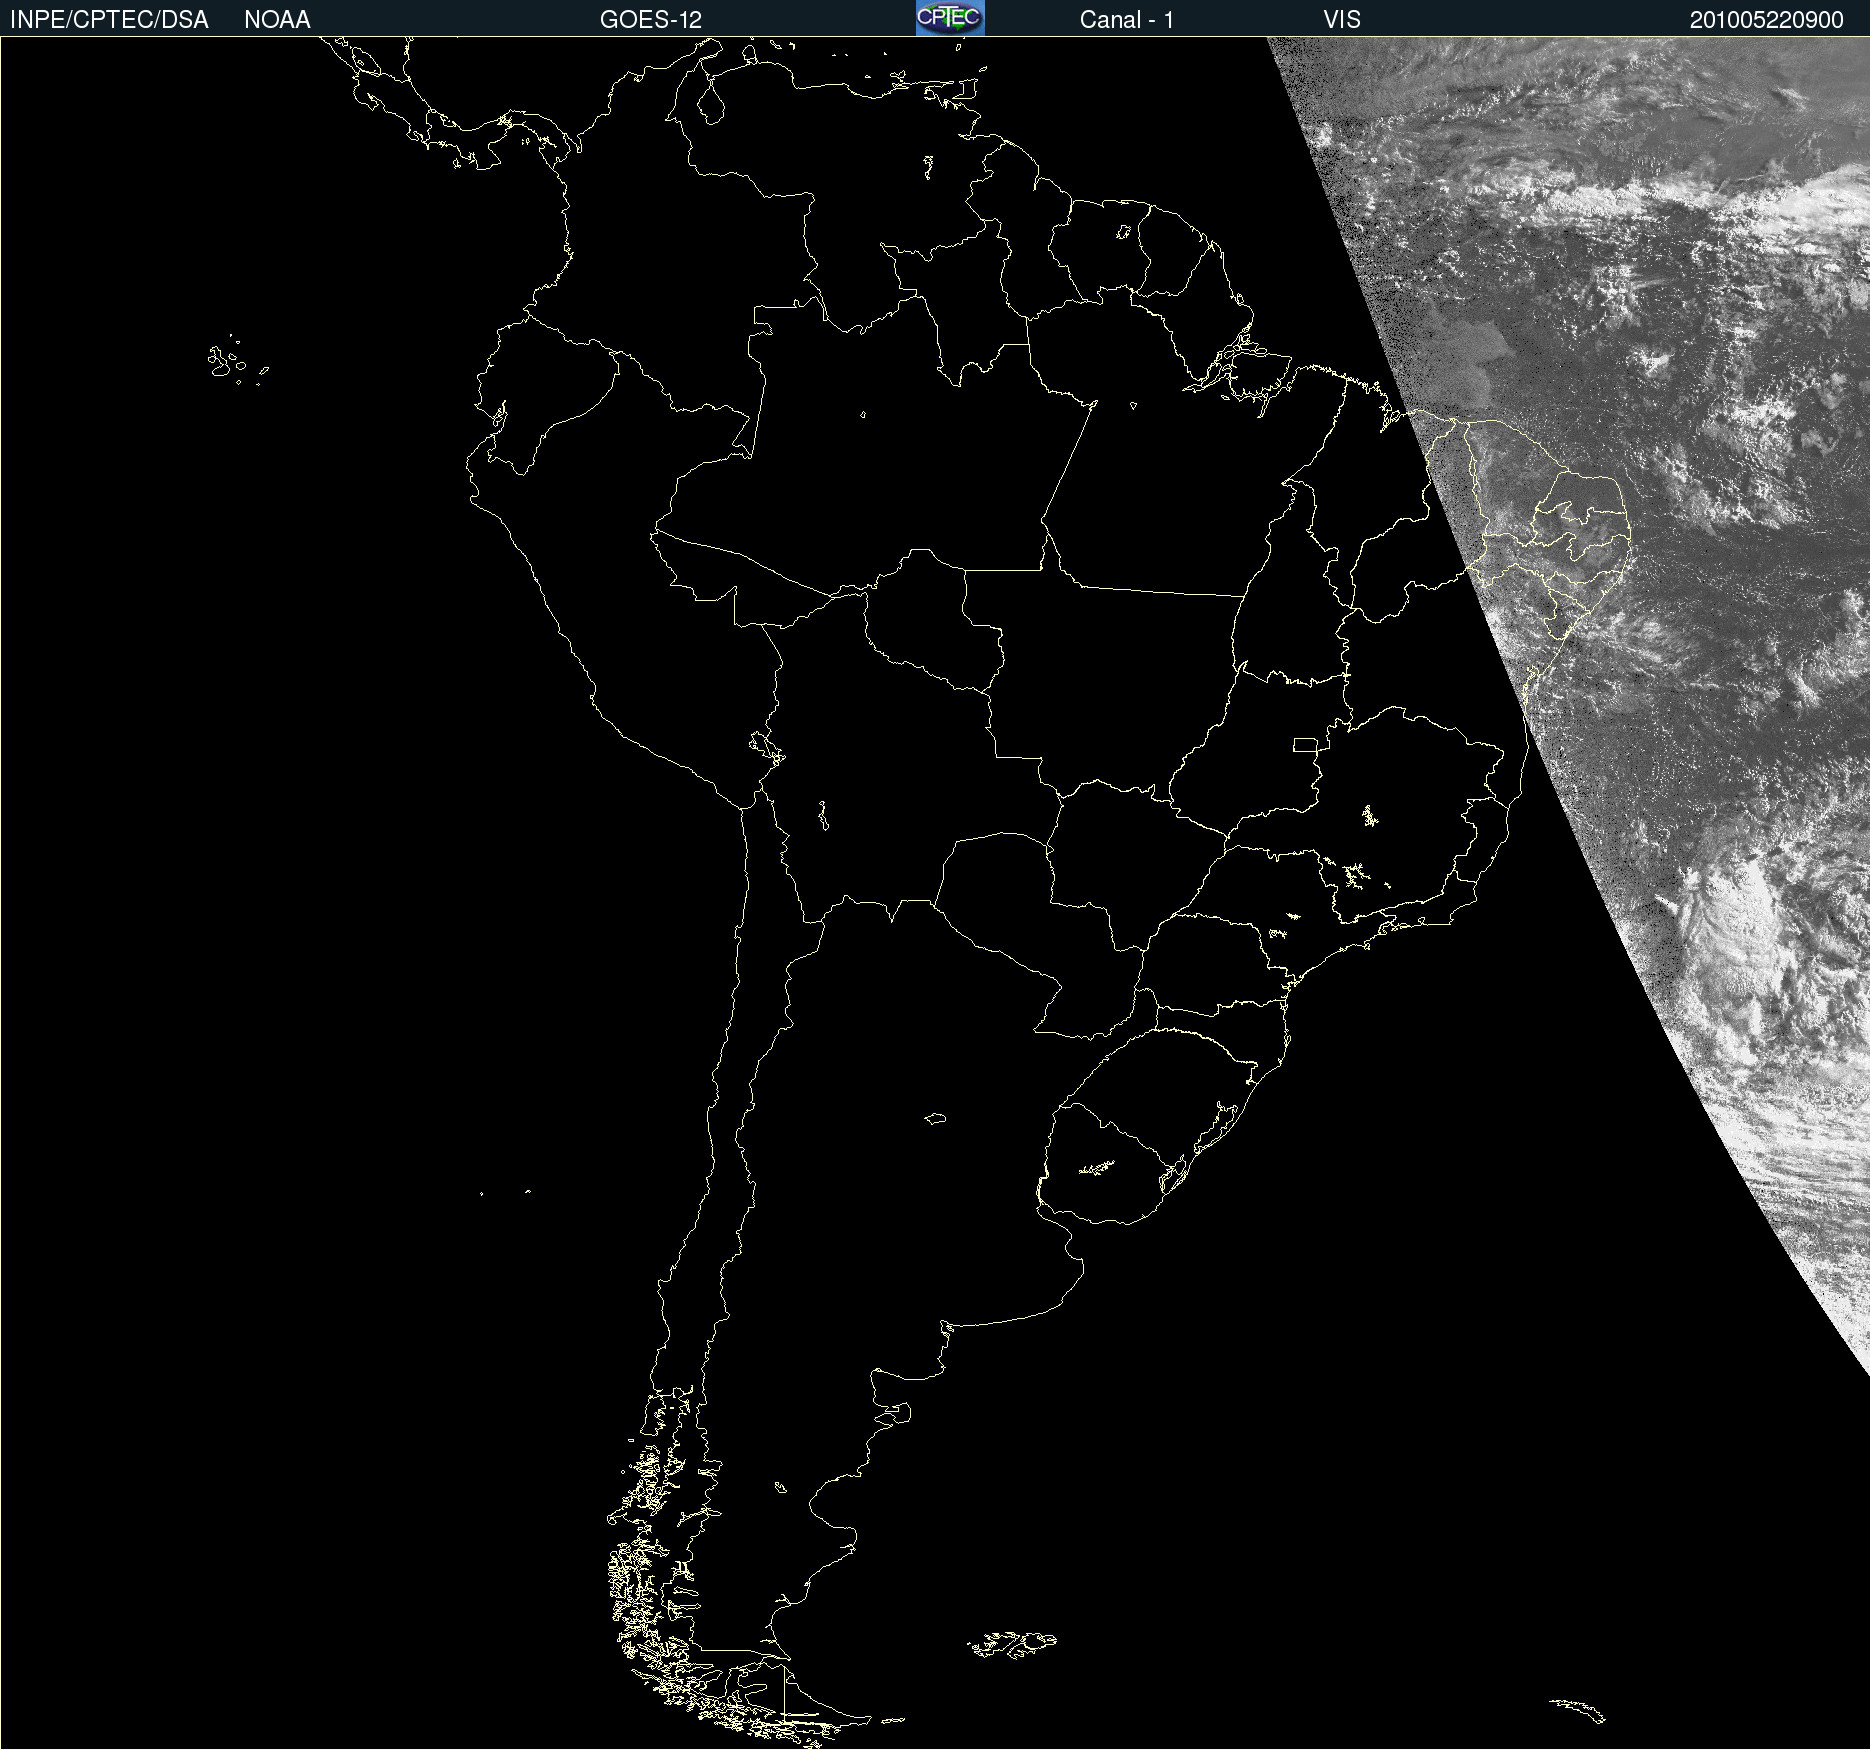Click the VIS channel label
The image size is (1870, 1750).
point(1342,20)
